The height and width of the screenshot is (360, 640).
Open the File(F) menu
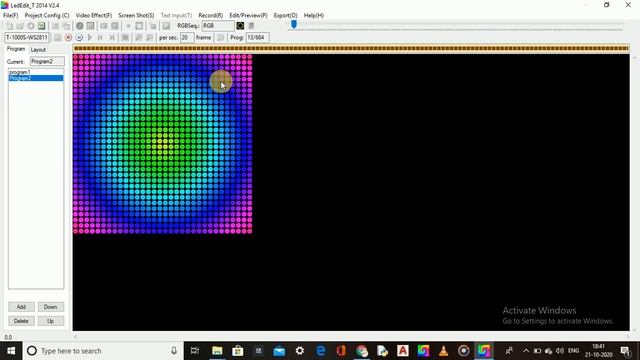tap(11, 15)
